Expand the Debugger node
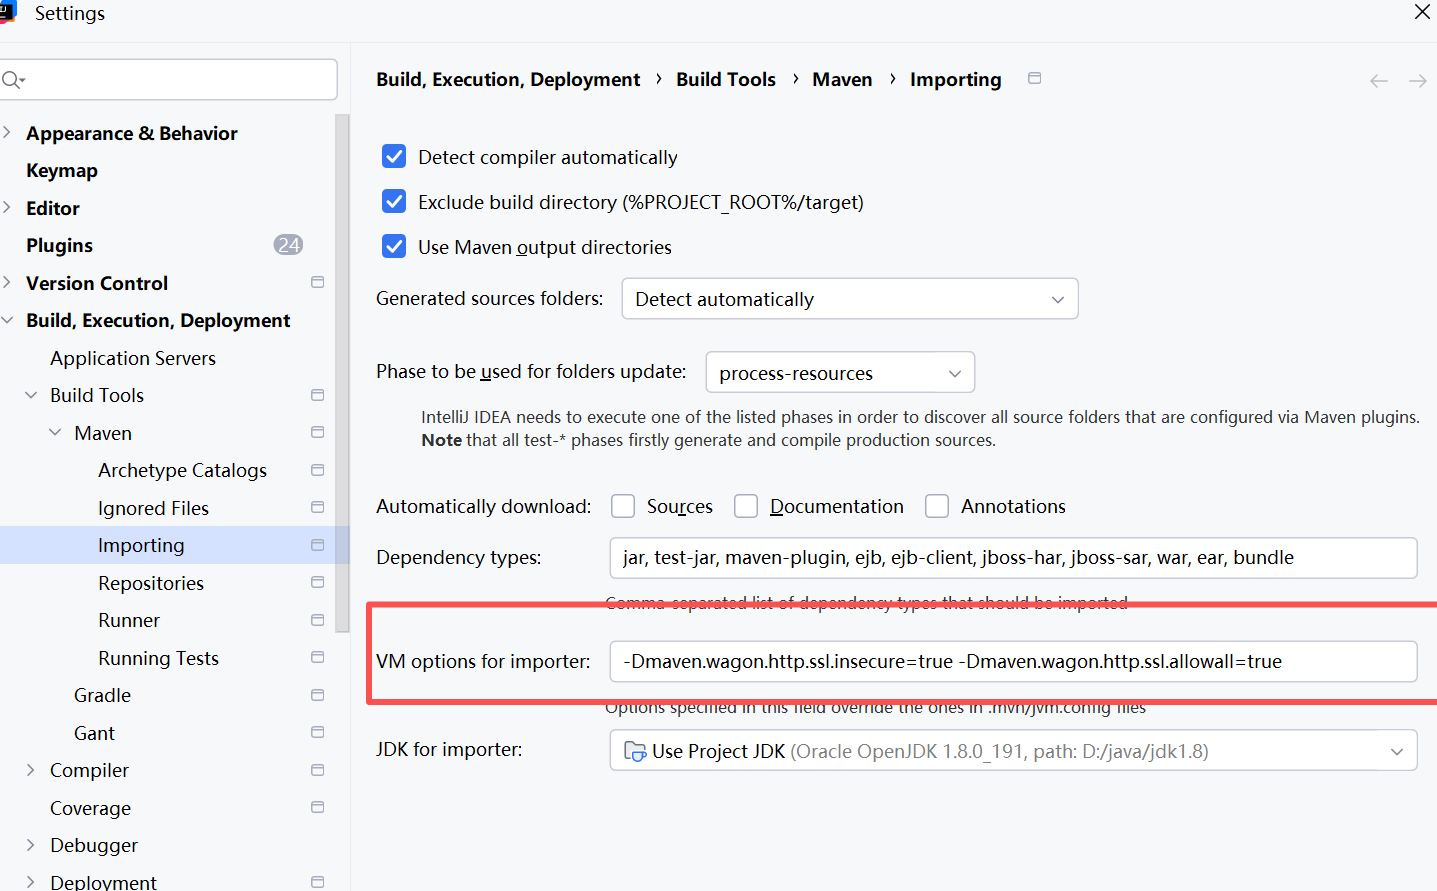The height and width of the screenshot is (891, 1437). pos(31,845)
